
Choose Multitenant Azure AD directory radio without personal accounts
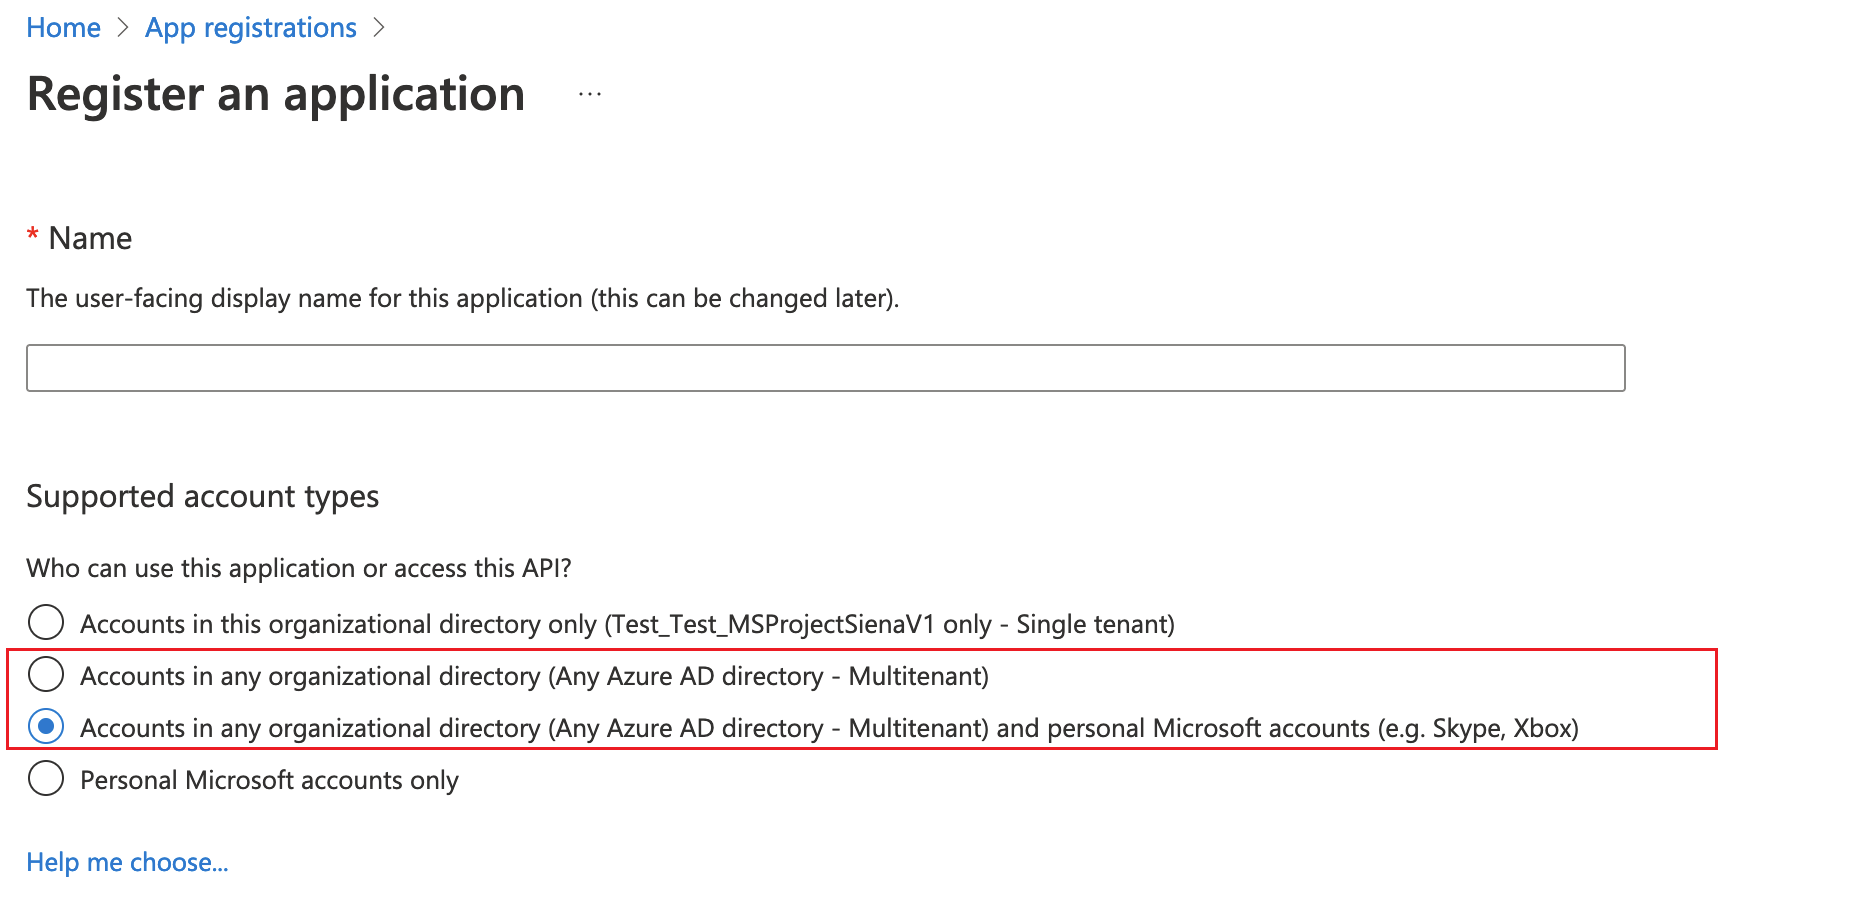pos(46,674)
